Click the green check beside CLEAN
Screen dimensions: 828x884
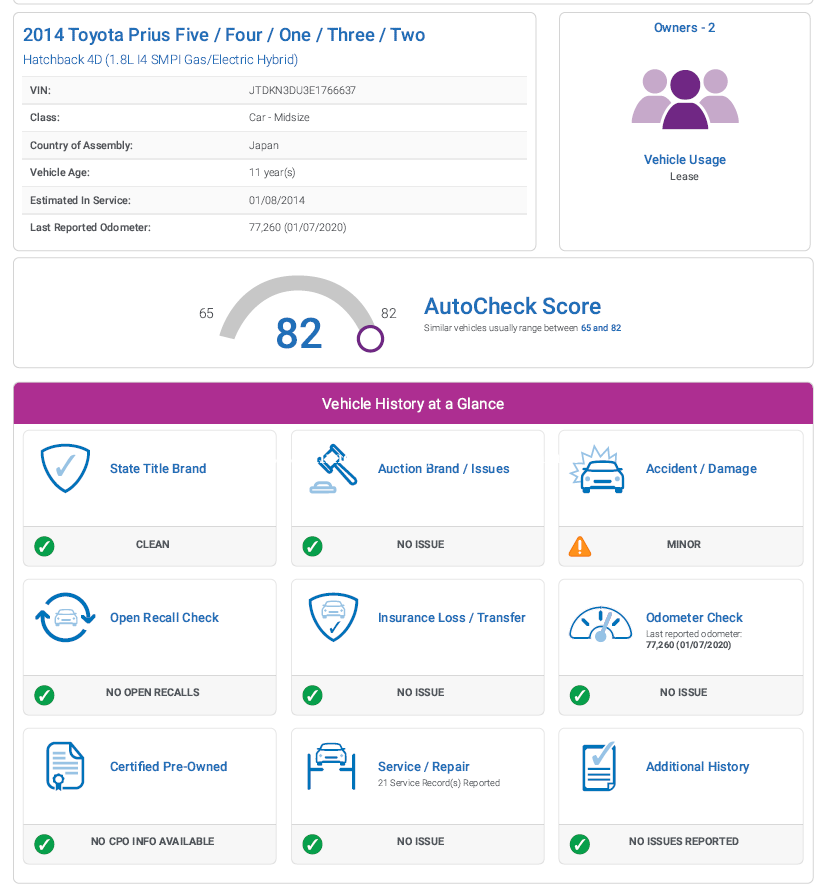tap(45, 546)
